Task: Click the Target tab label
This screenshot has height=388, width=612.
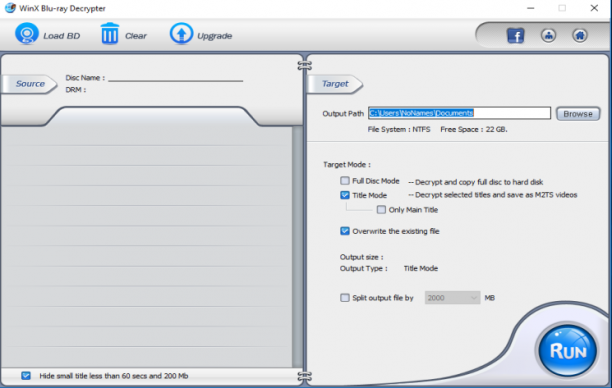Action: 335,84
